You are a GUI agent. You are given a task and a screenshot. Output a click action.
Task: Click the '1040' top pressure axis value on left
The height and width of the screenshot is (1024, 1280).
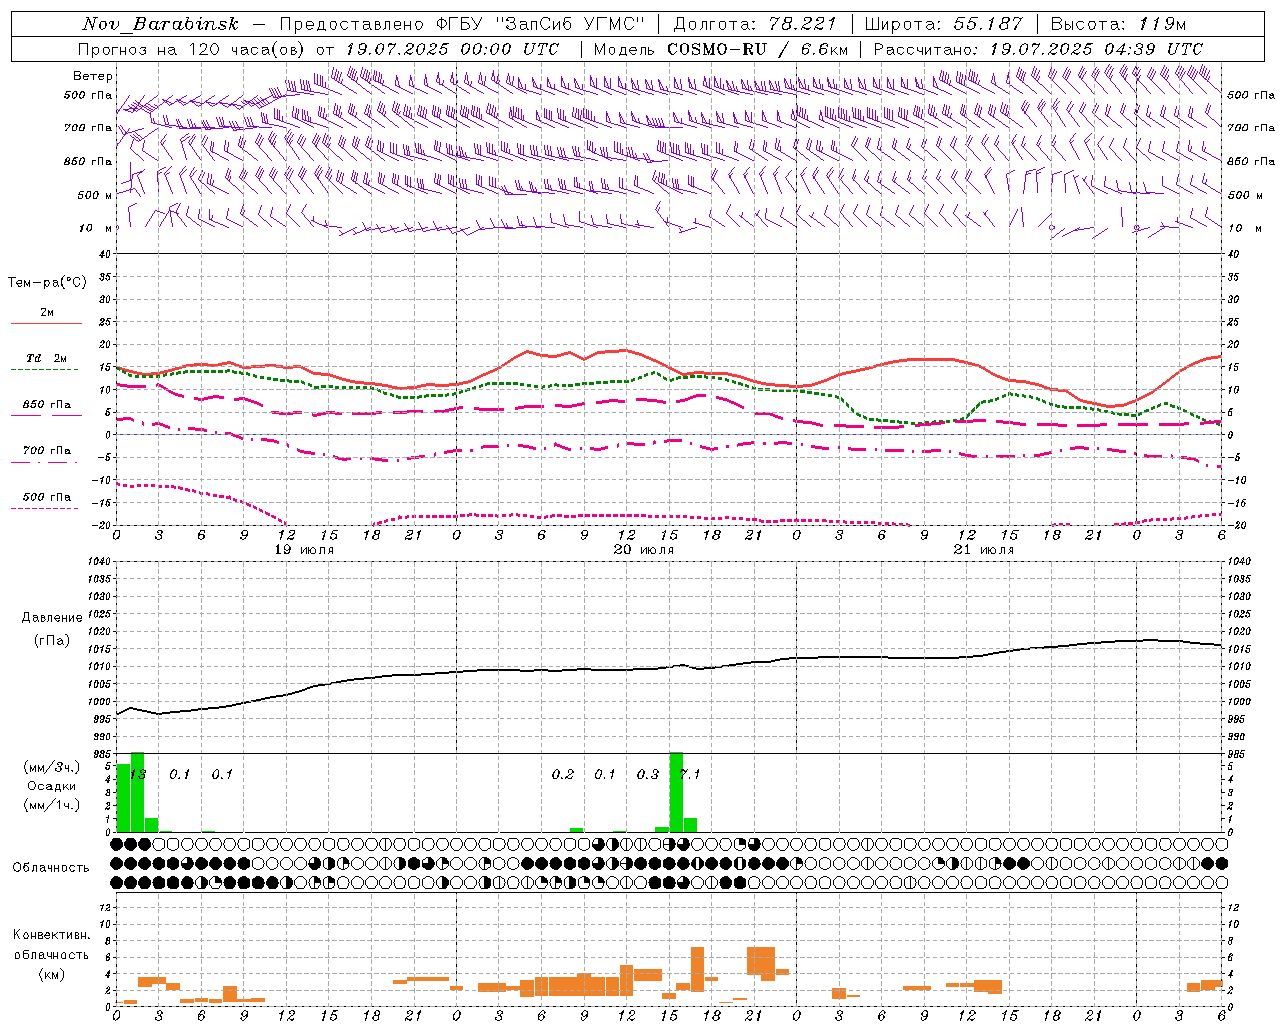click(x=98, y=561)
